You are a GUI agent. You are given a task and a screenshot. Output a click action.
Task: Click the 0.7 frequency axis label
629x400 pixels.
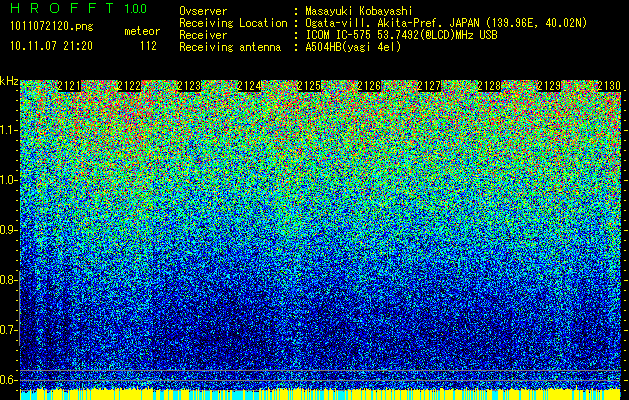click(x=8, y=330)
